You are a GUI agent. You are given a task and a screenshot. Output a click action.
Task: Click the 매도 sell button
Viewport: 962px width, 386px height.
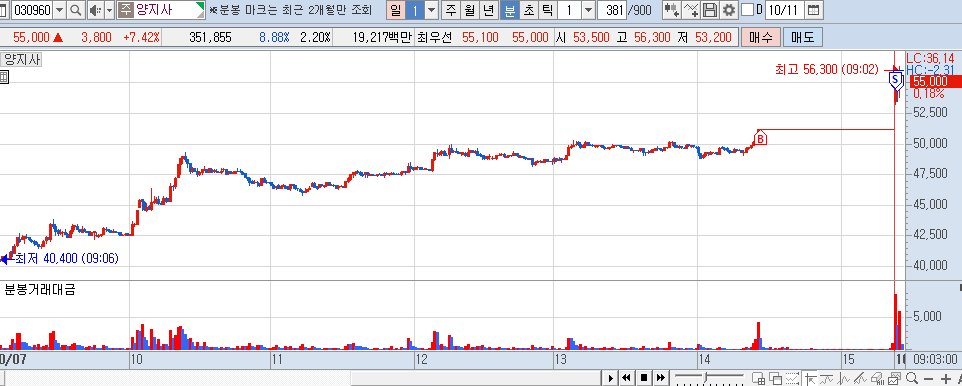coord(802,37)
